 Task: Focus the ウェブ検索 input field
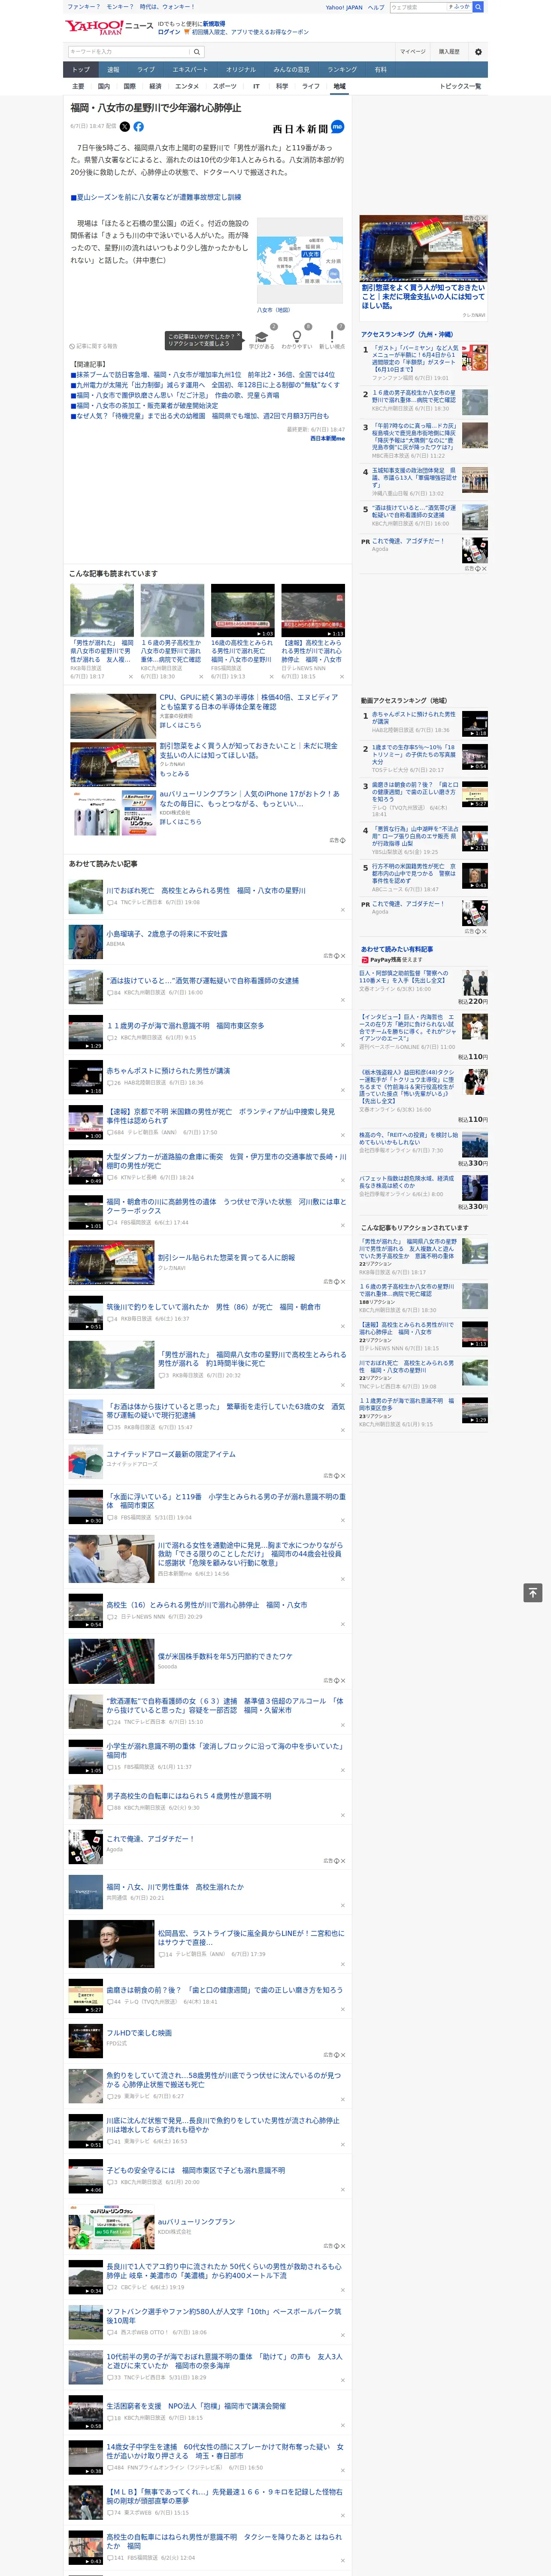click(417, 7)
